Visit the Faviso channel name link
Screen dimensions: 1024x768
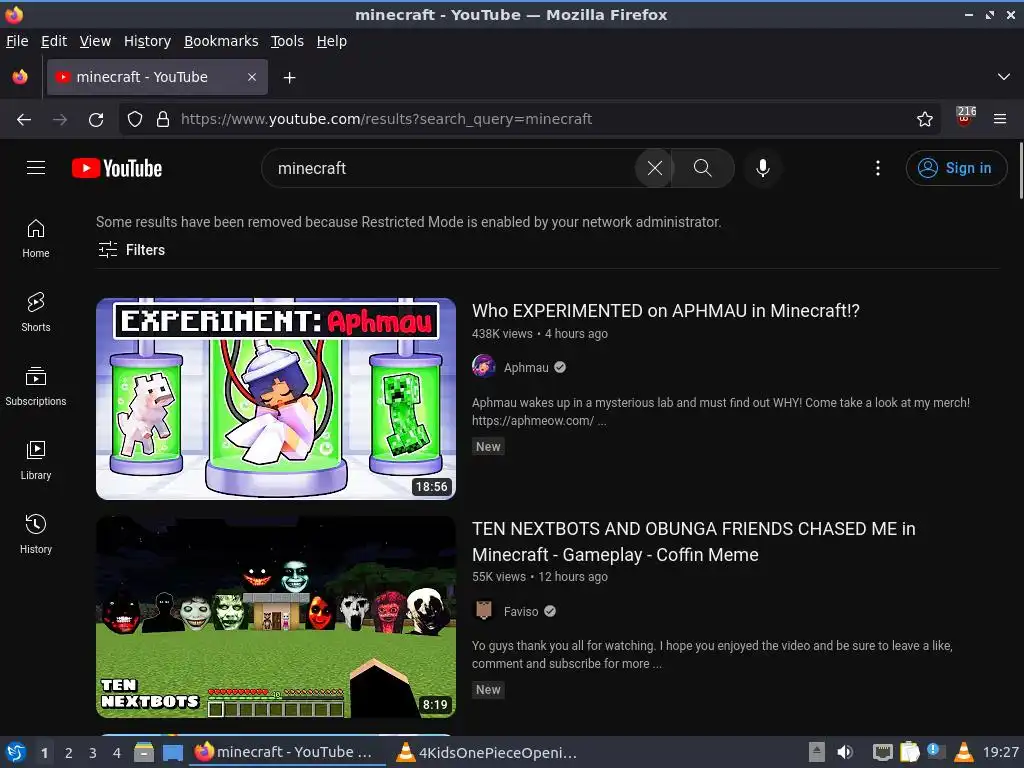tap(520, 612)
